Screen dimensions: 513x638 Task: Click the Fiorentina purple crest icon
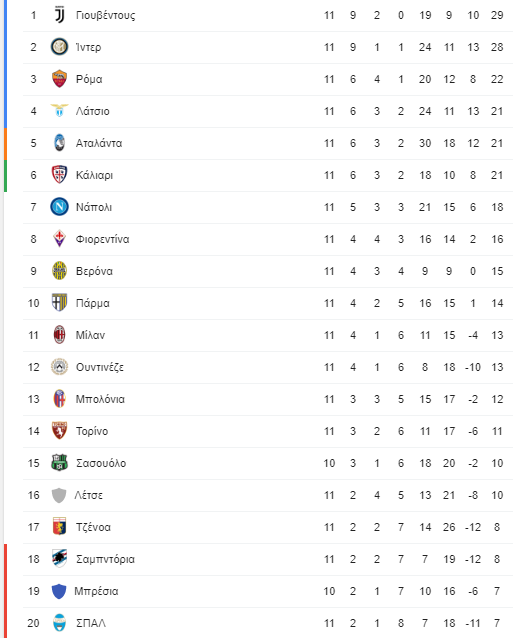point(59,239)
